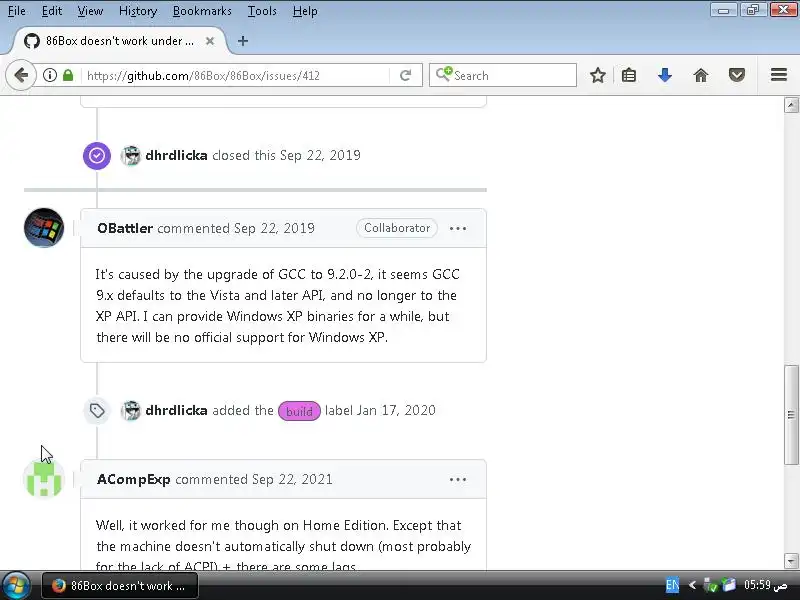Open the Windows Start orb

pos(16,586)
